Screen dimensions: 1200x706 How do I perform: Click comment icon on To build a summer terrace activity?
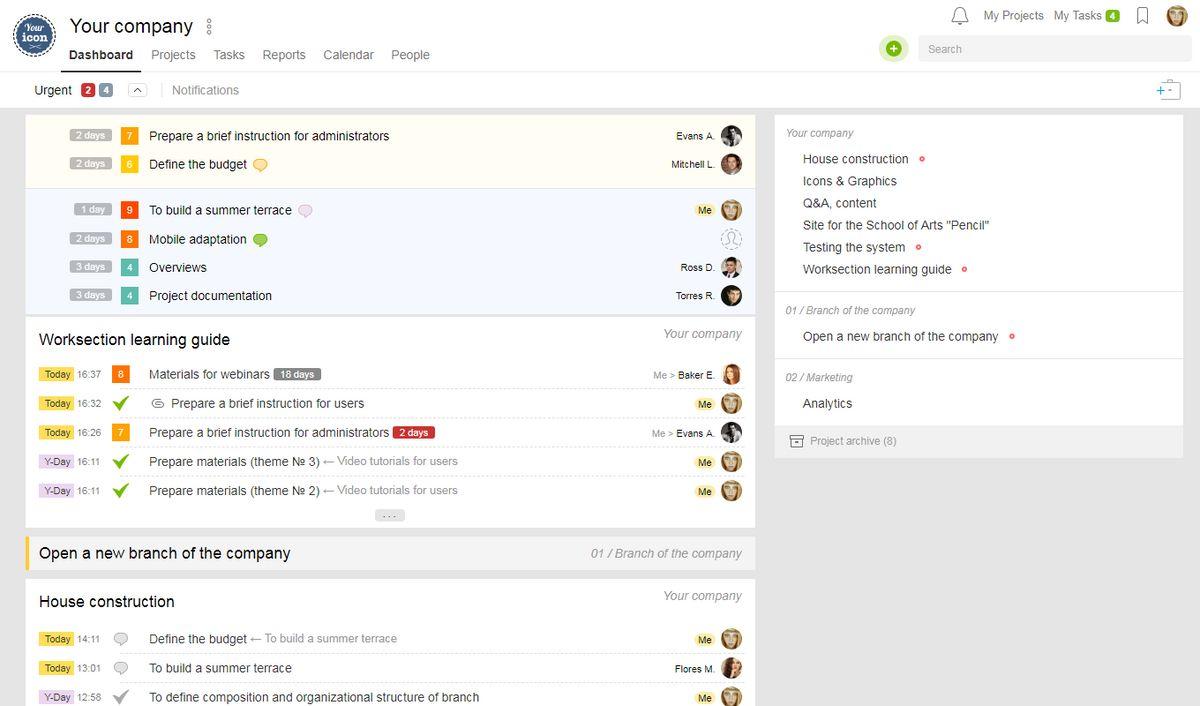point(121,668)
